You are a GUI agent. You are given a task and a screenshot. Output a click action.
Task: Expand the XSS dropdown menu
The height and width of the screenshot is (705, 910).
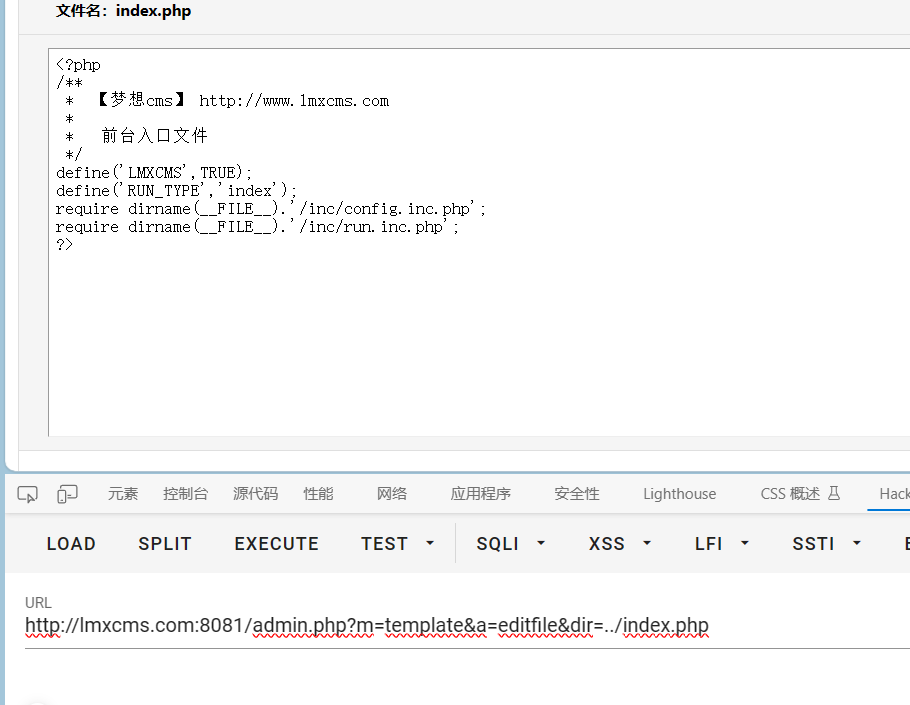pyautogui.click(x=620, y=544)
